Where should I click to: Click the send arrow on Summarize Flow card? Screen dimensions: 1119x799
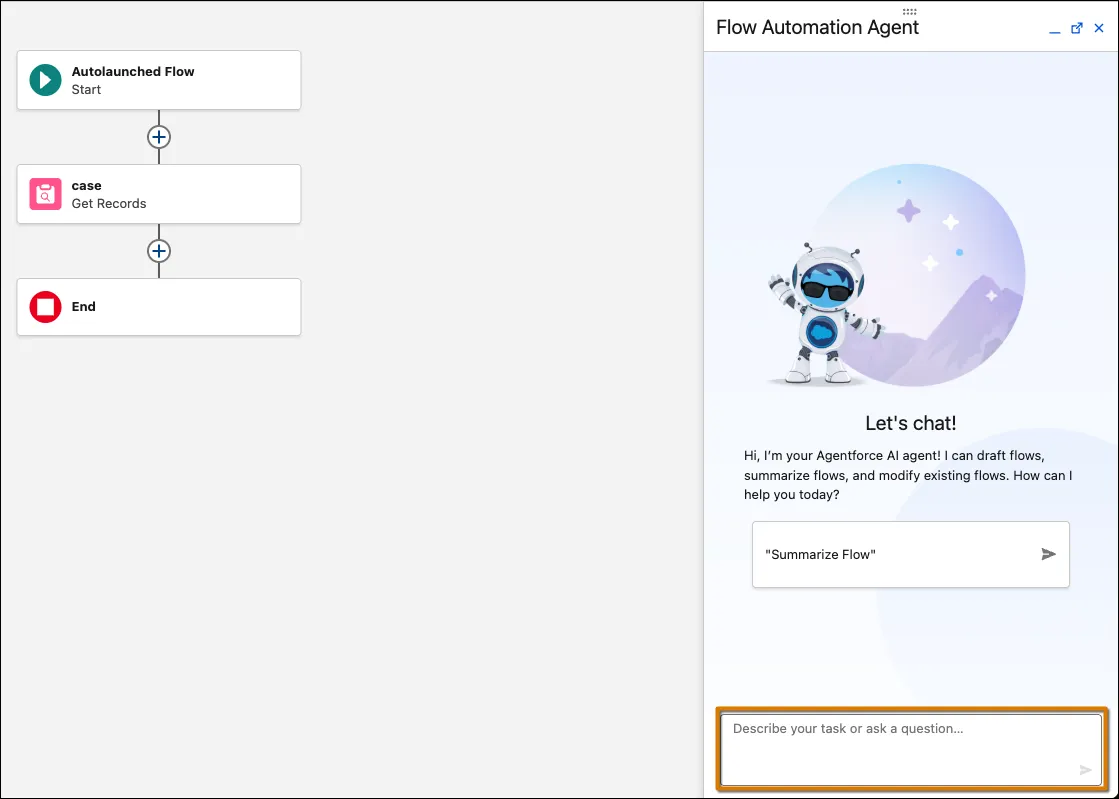pos(1048,553)
